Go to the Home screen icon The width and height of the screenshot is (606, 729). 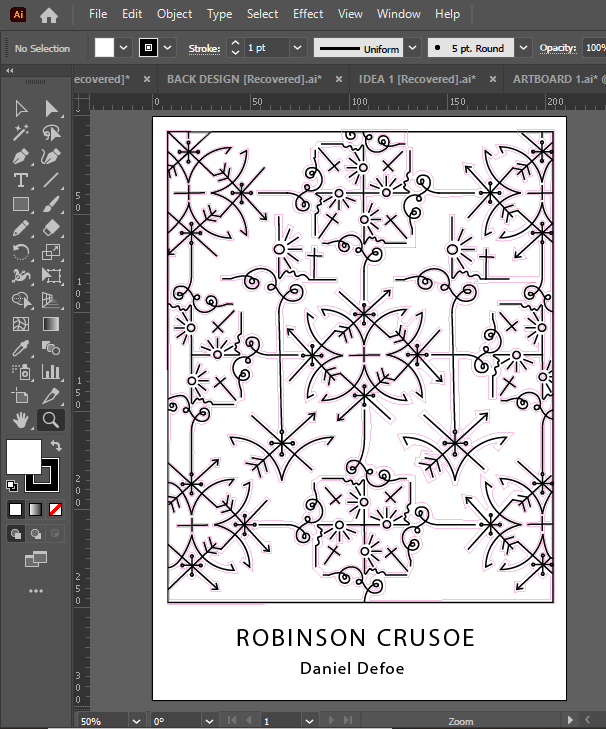click(49, 14)
